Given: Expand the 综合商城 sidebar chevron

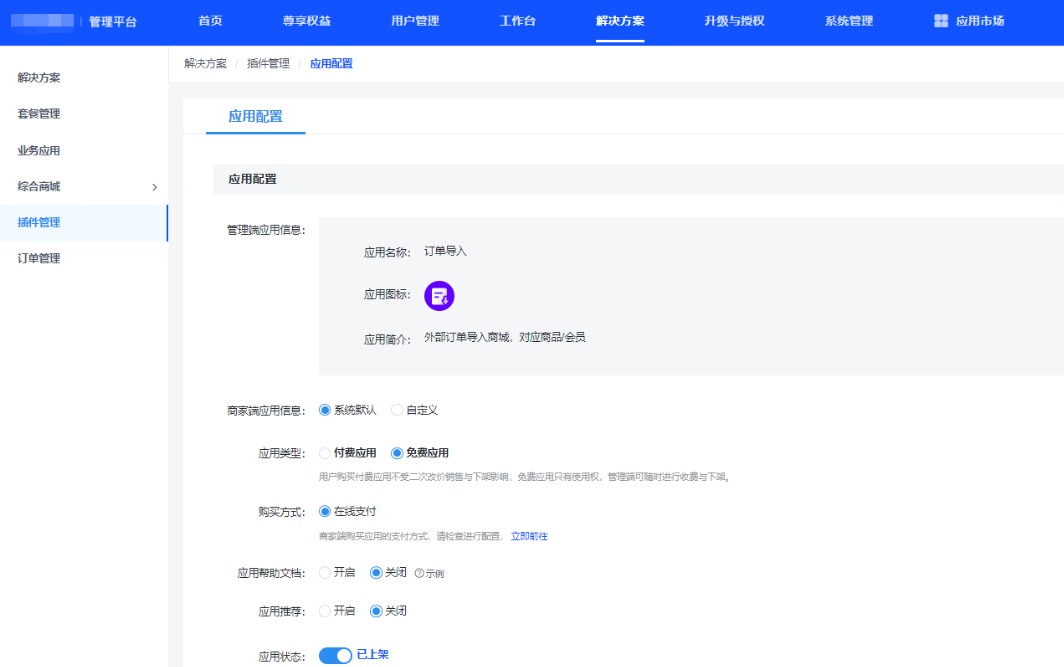Looking at the screenshot, I should click(x=154, y=187).
